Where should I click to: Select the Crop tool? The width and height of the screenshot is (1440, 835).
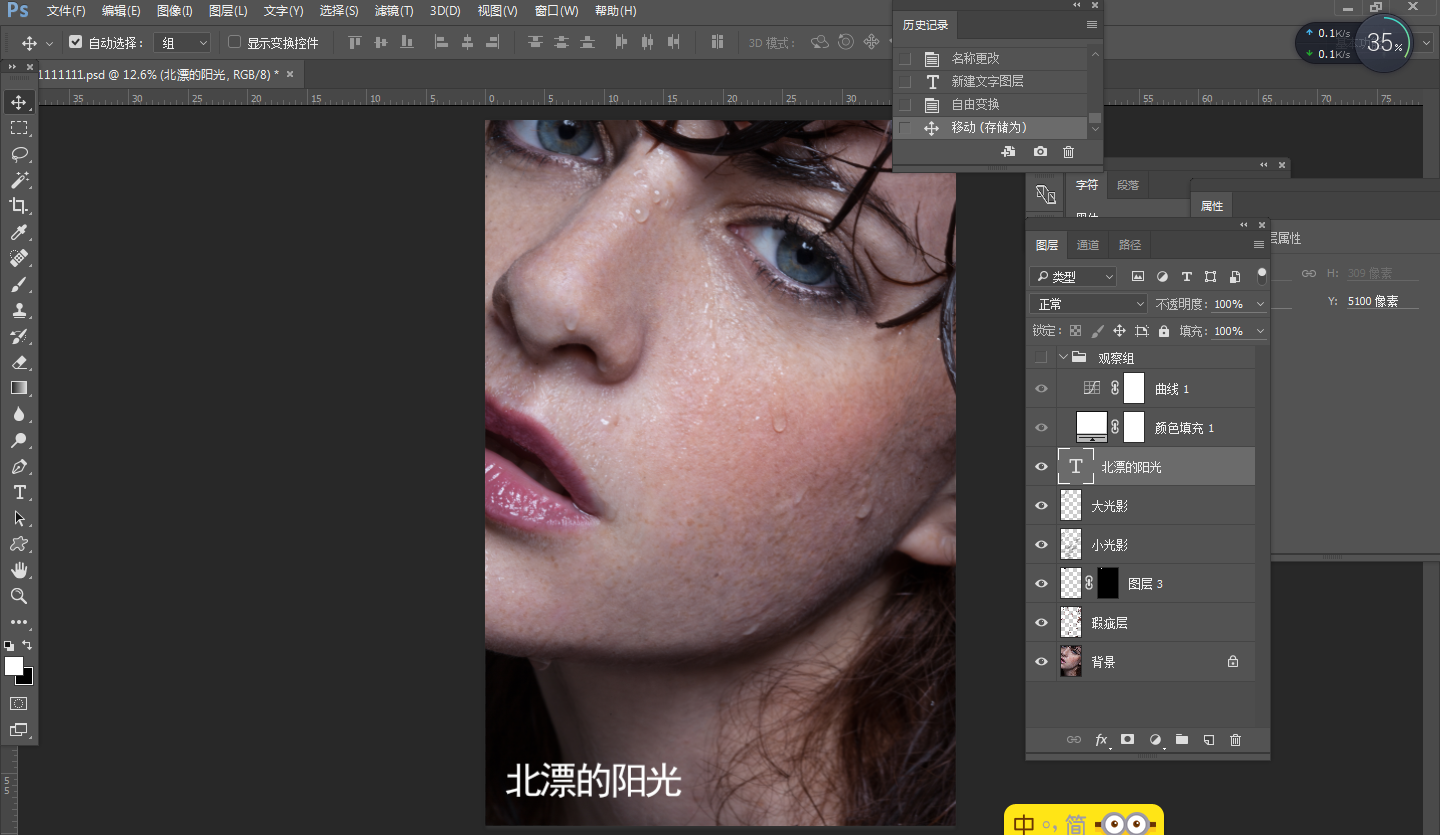click(19, 206)
